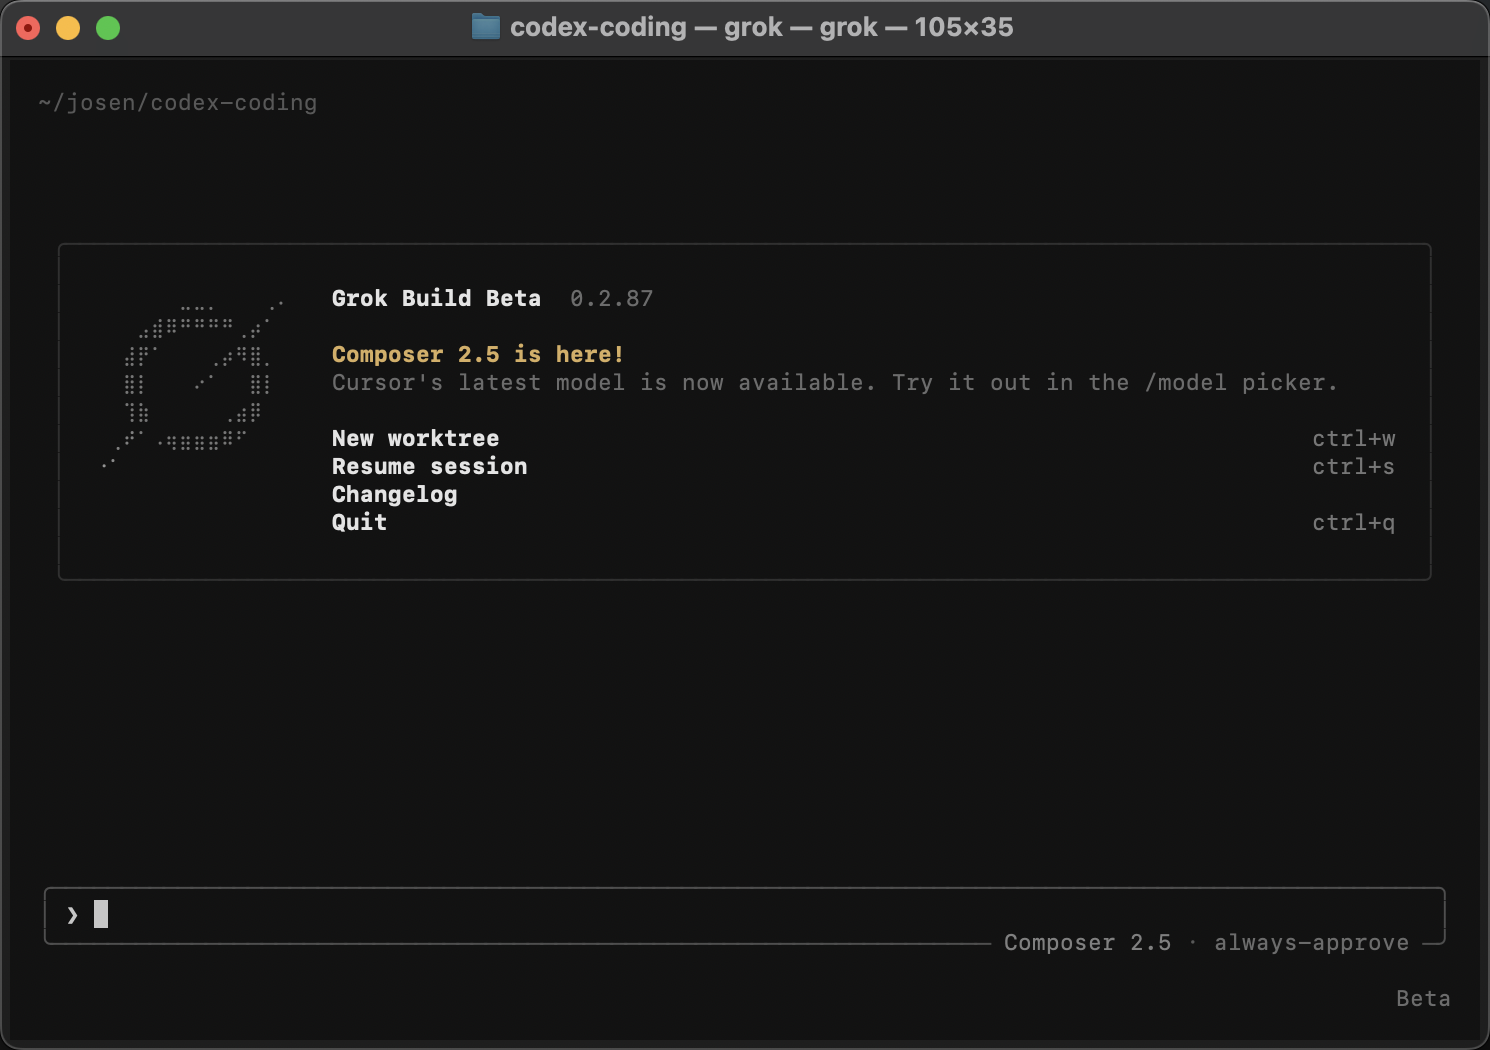Click the Beta label at bottom right
The height and width of the screenshot is (1050, 1490).
coord(1423,998)
